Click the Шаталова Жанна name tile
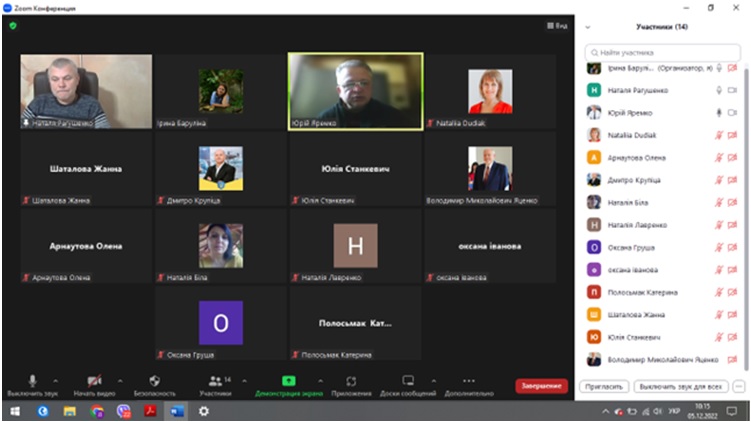Image resolution: width=751 pixels, height=422 pixels. [86, 169]
